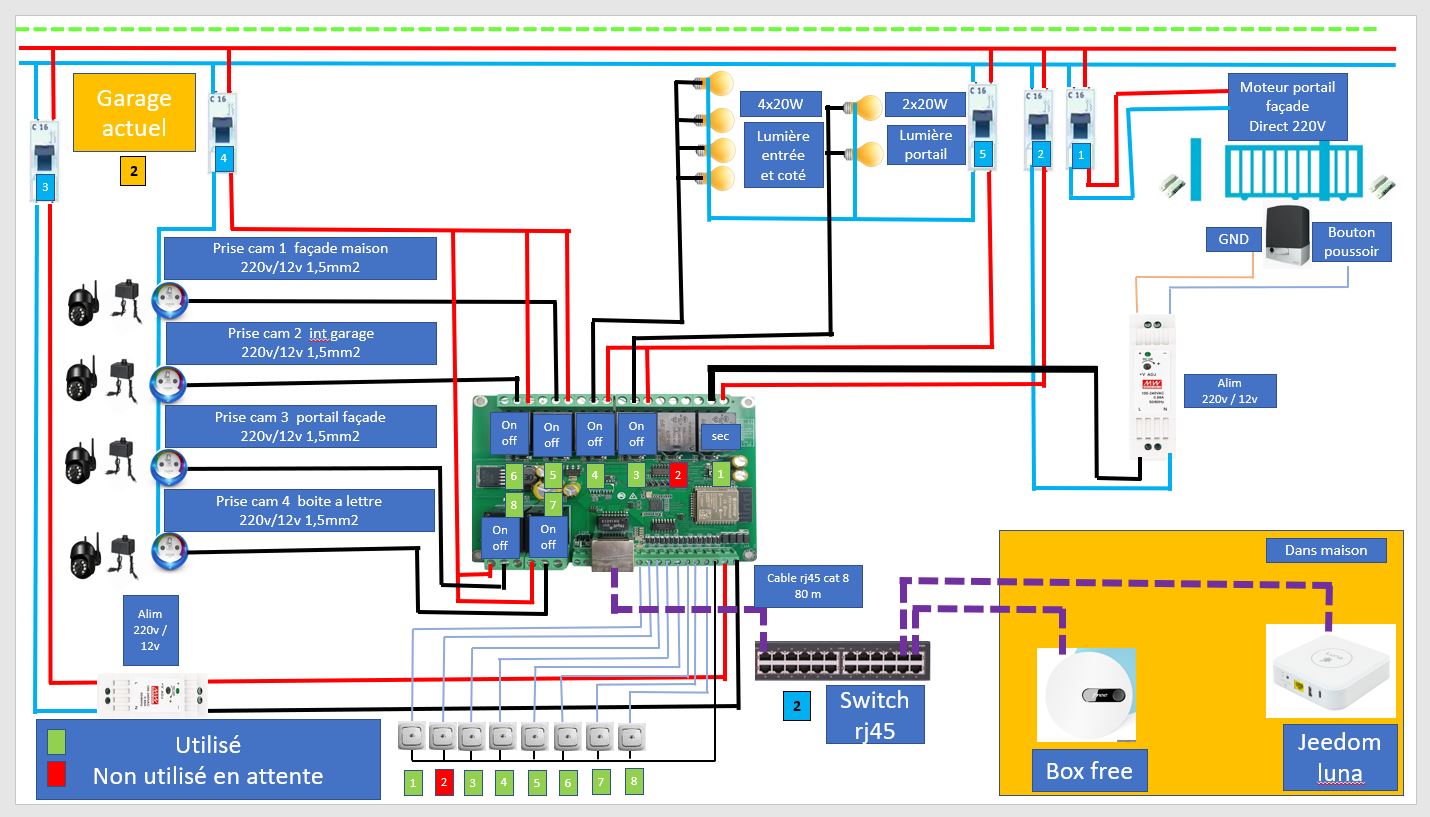Screen dimensions: 1430x817
Task: Click the GND label
Action: tap(1233, 238)
